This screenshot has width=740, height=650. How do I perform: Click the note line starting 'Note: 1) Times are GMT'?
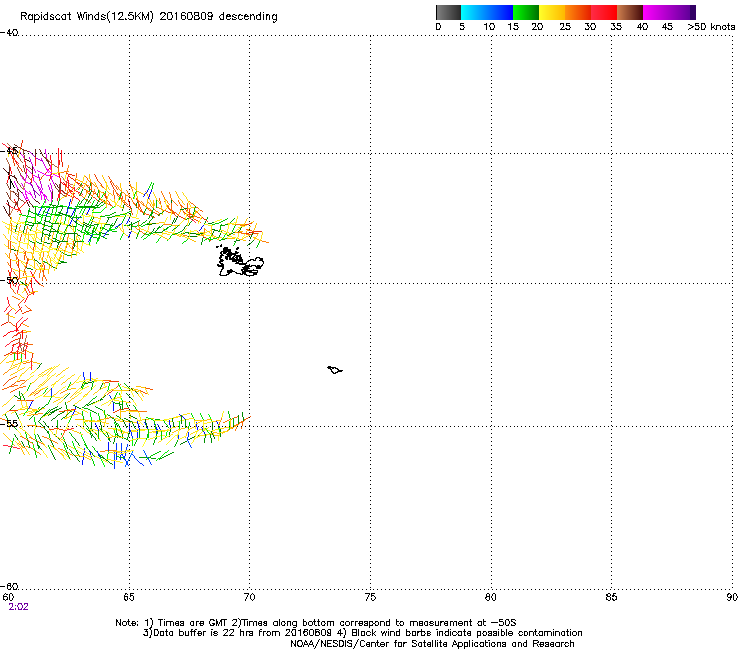(316, 623)
